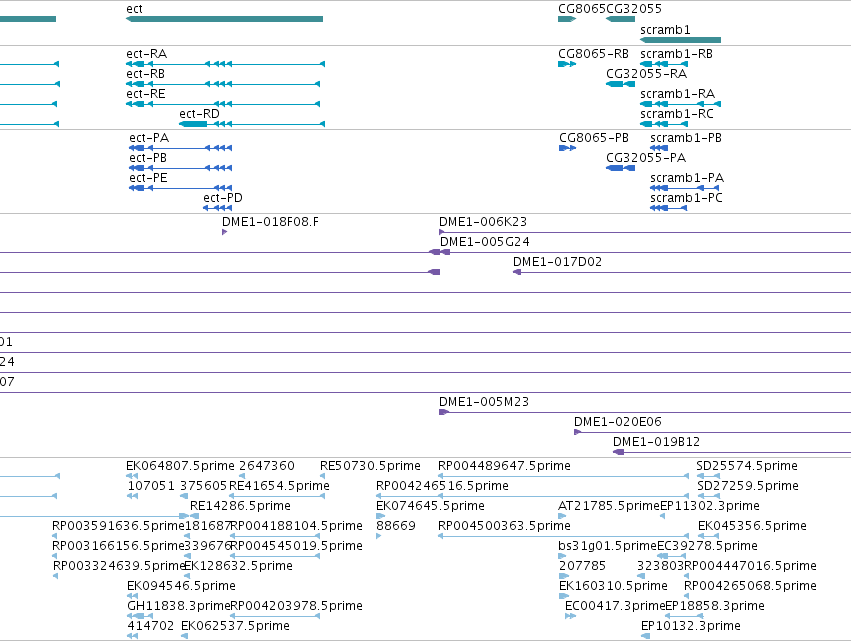This screenshot has width=851, height=641.
Task: Select SD27259.5prime EST label
Action: pyautogui.click(x=748, y=486)
